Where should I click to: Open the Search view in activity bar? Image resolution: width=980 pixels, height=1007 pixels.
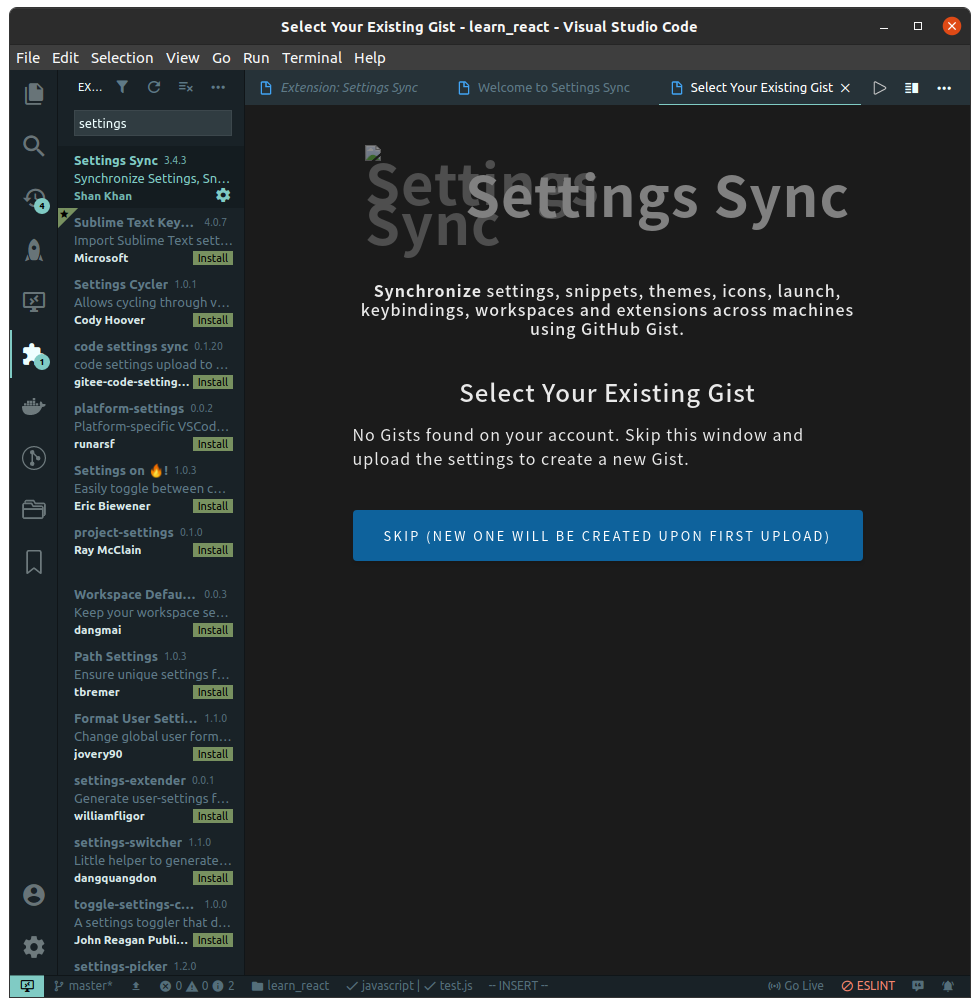33,146
